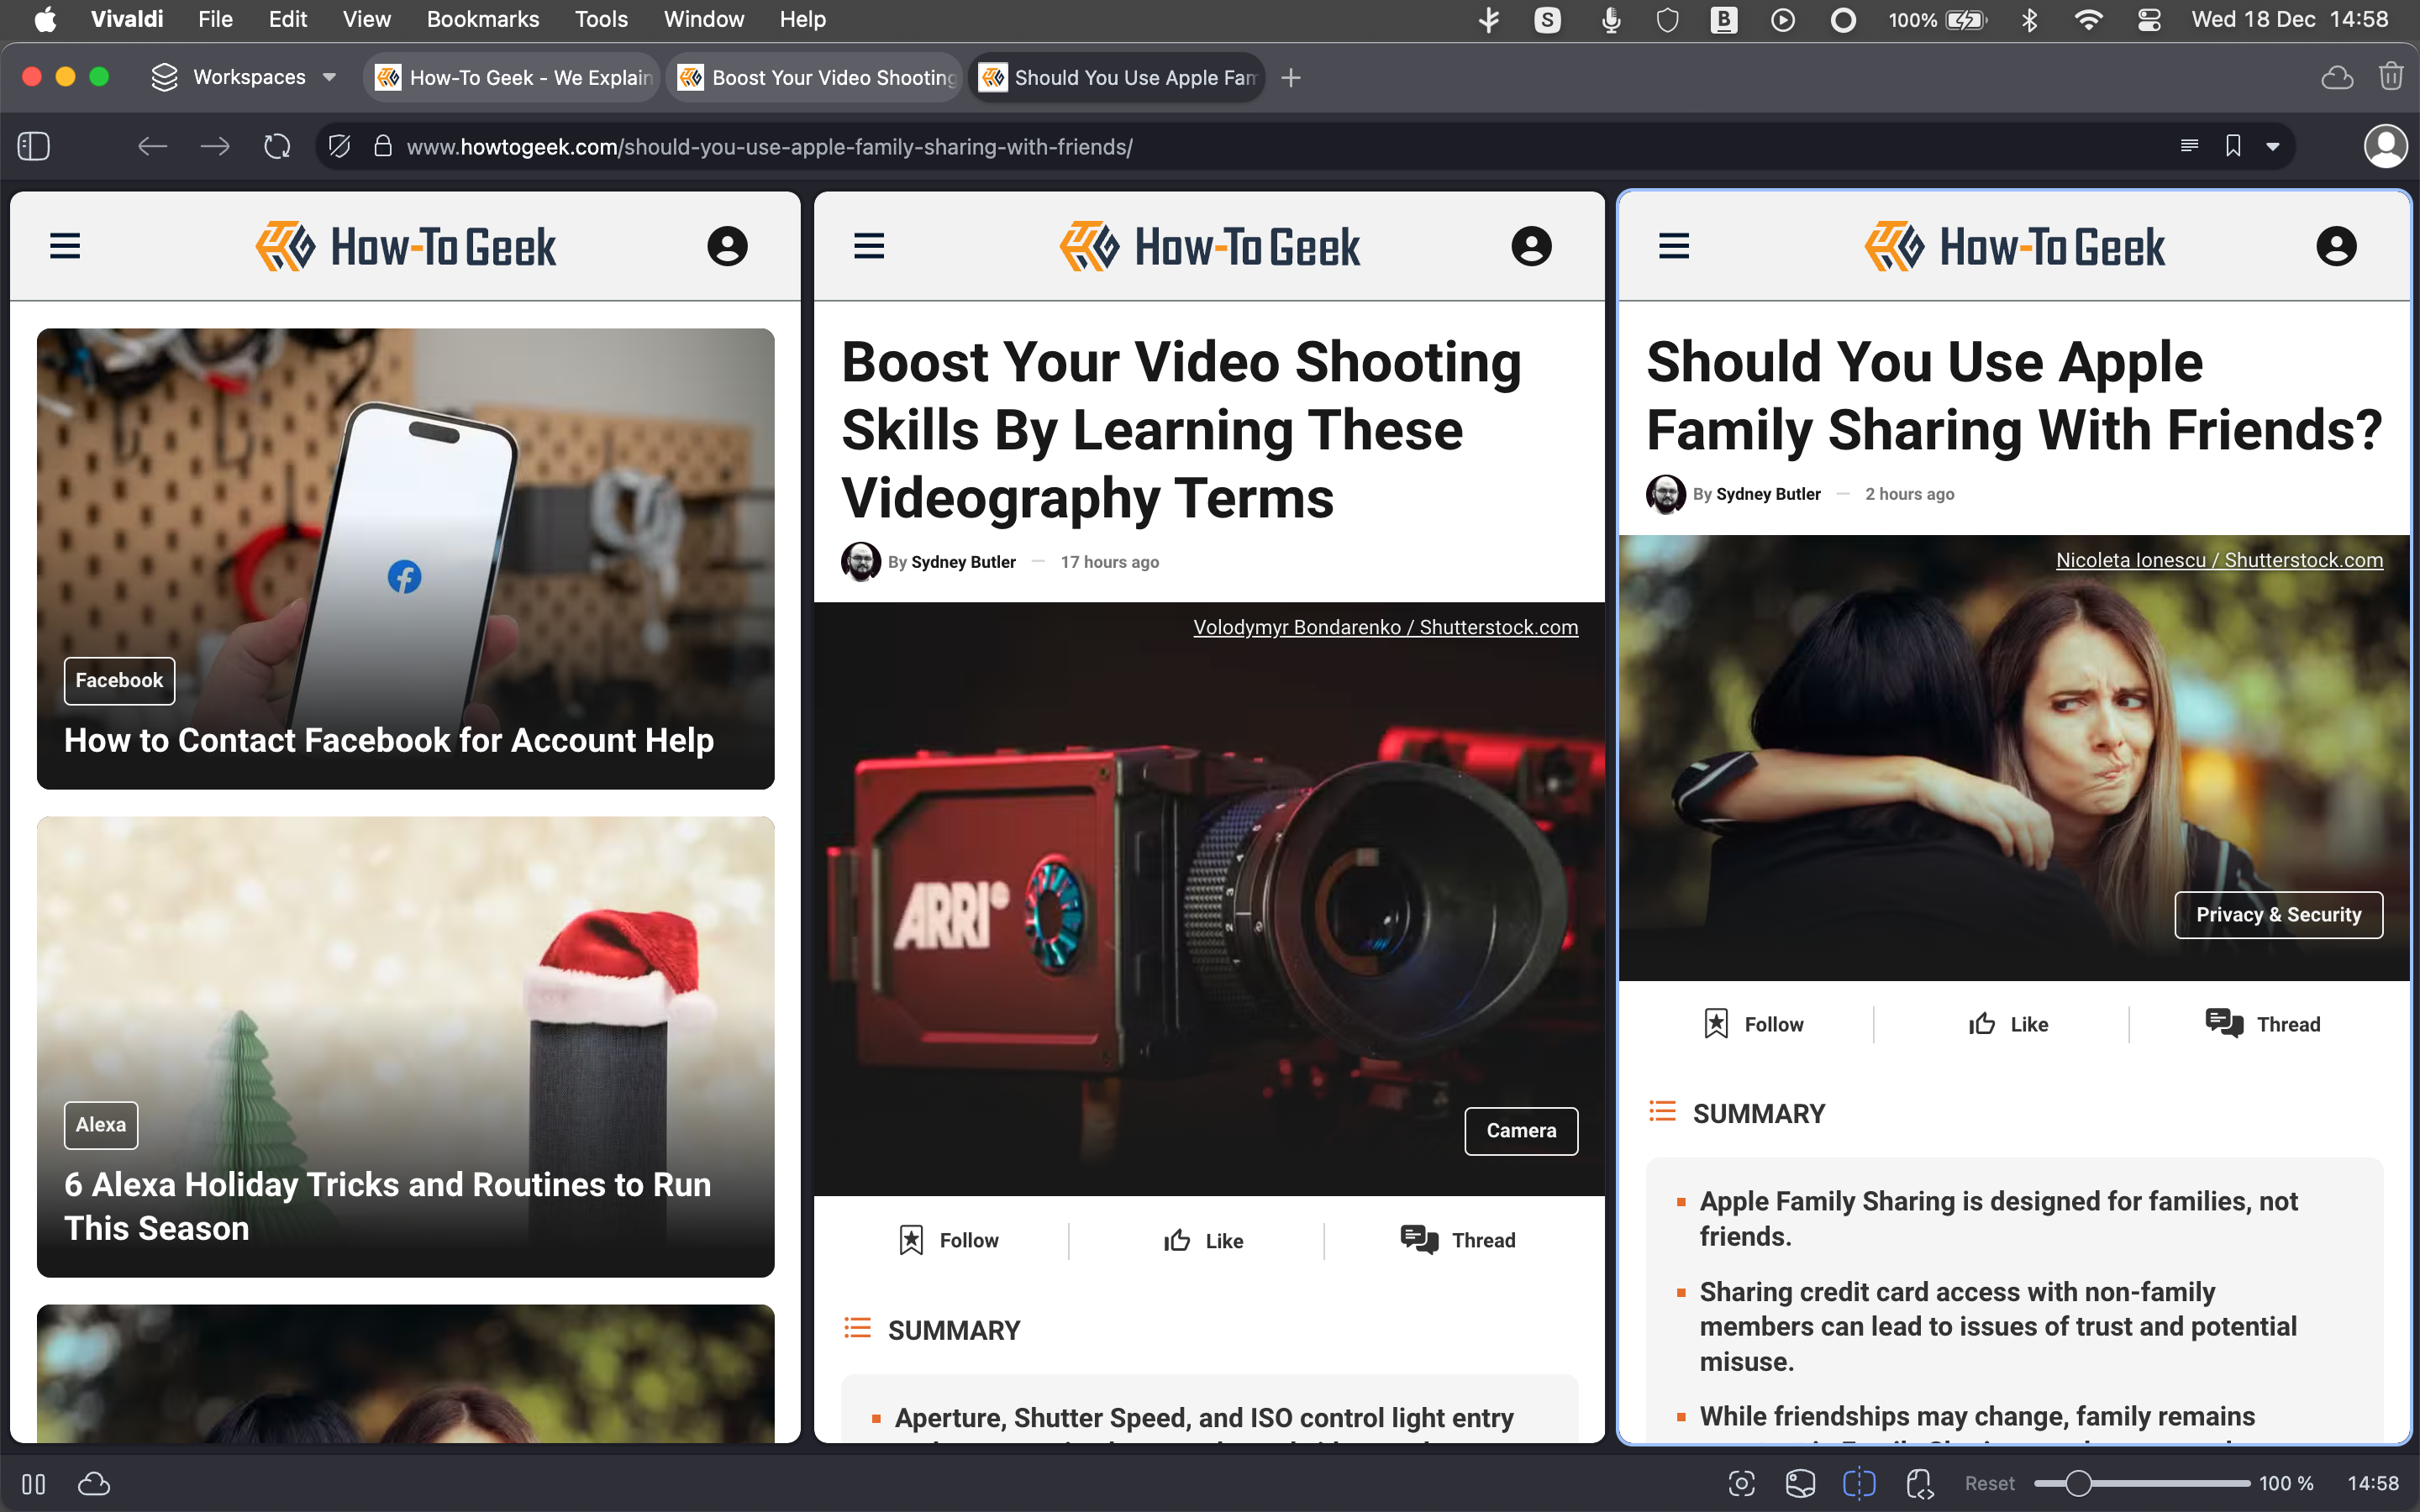Click account icon in right pane header
This screenshot has height=1512, width=2420.
(x=2336, y=246)
